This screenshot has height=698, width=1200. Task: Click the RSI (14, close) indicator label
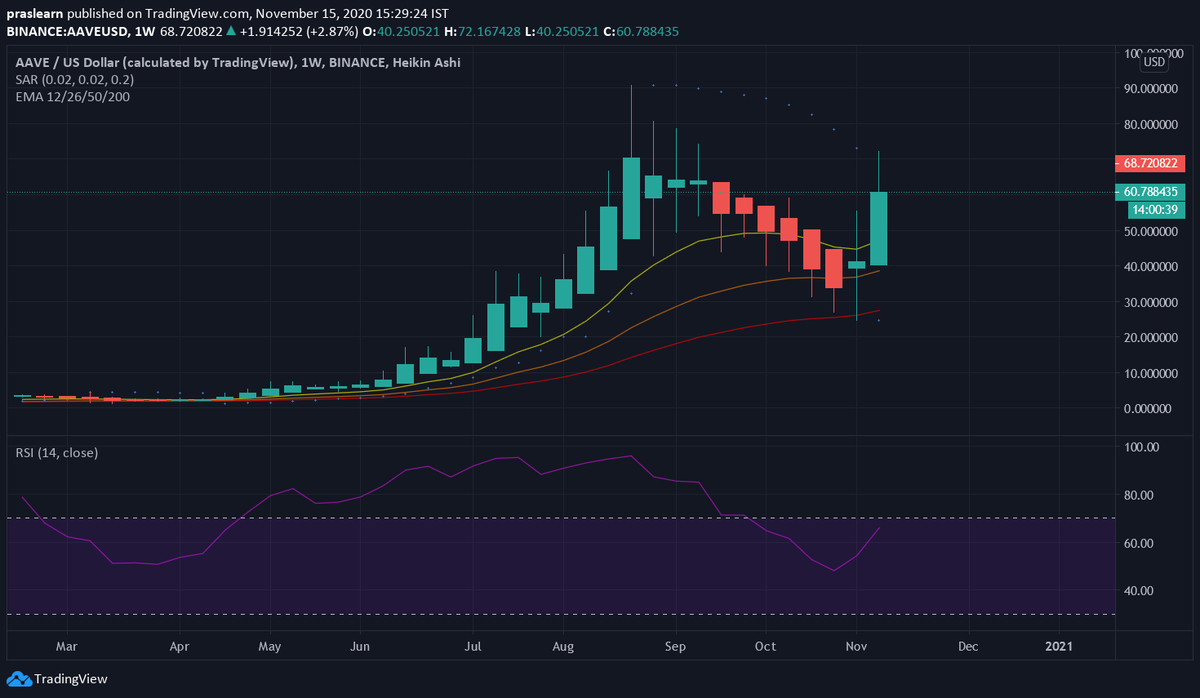[x=56, y=453]
